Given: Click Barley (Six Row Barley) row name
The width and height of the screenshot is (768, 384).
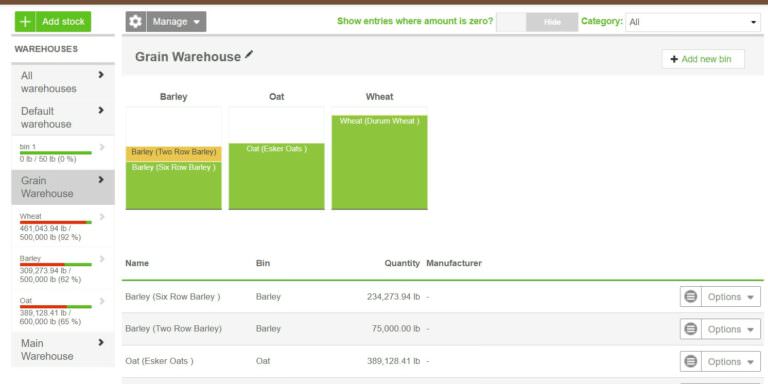Looking at the screenshot, I should pyautogui.click(x=173, y=297).
